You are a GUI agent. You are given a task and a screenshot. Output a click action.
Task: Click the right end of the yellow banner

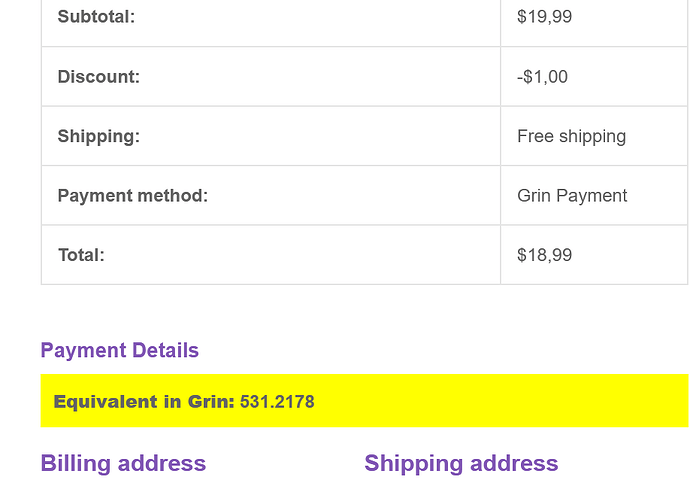[660, 400]
